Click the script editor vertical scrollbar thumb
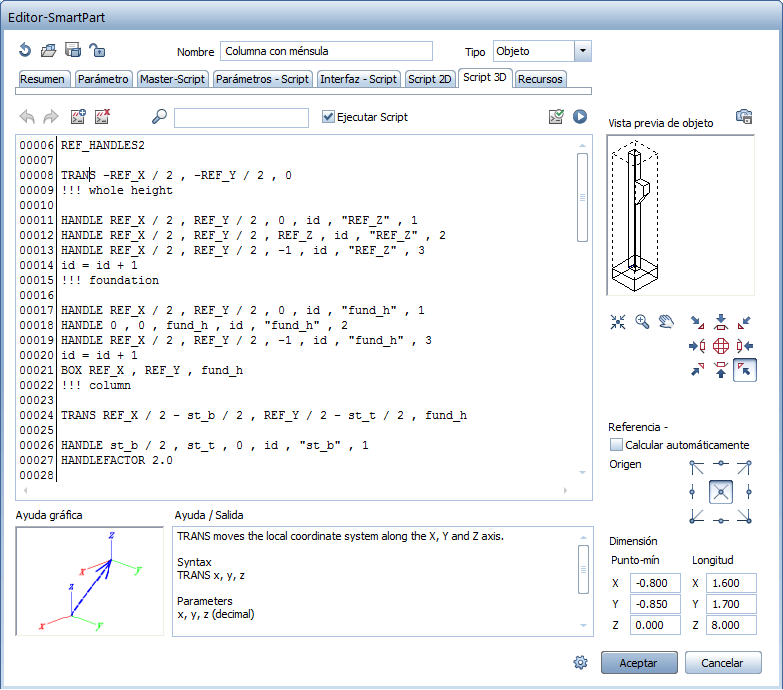The height and width of the screenshot is (690, 783). (582, 197)
